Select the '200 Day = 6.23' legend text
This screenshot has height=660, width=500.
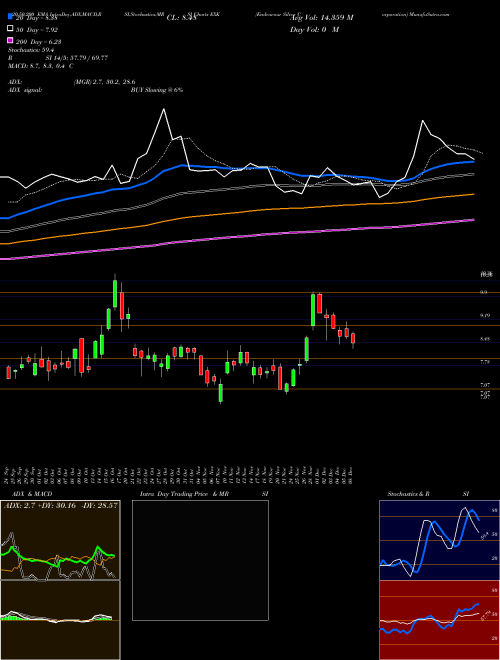(x=38, y=42)
